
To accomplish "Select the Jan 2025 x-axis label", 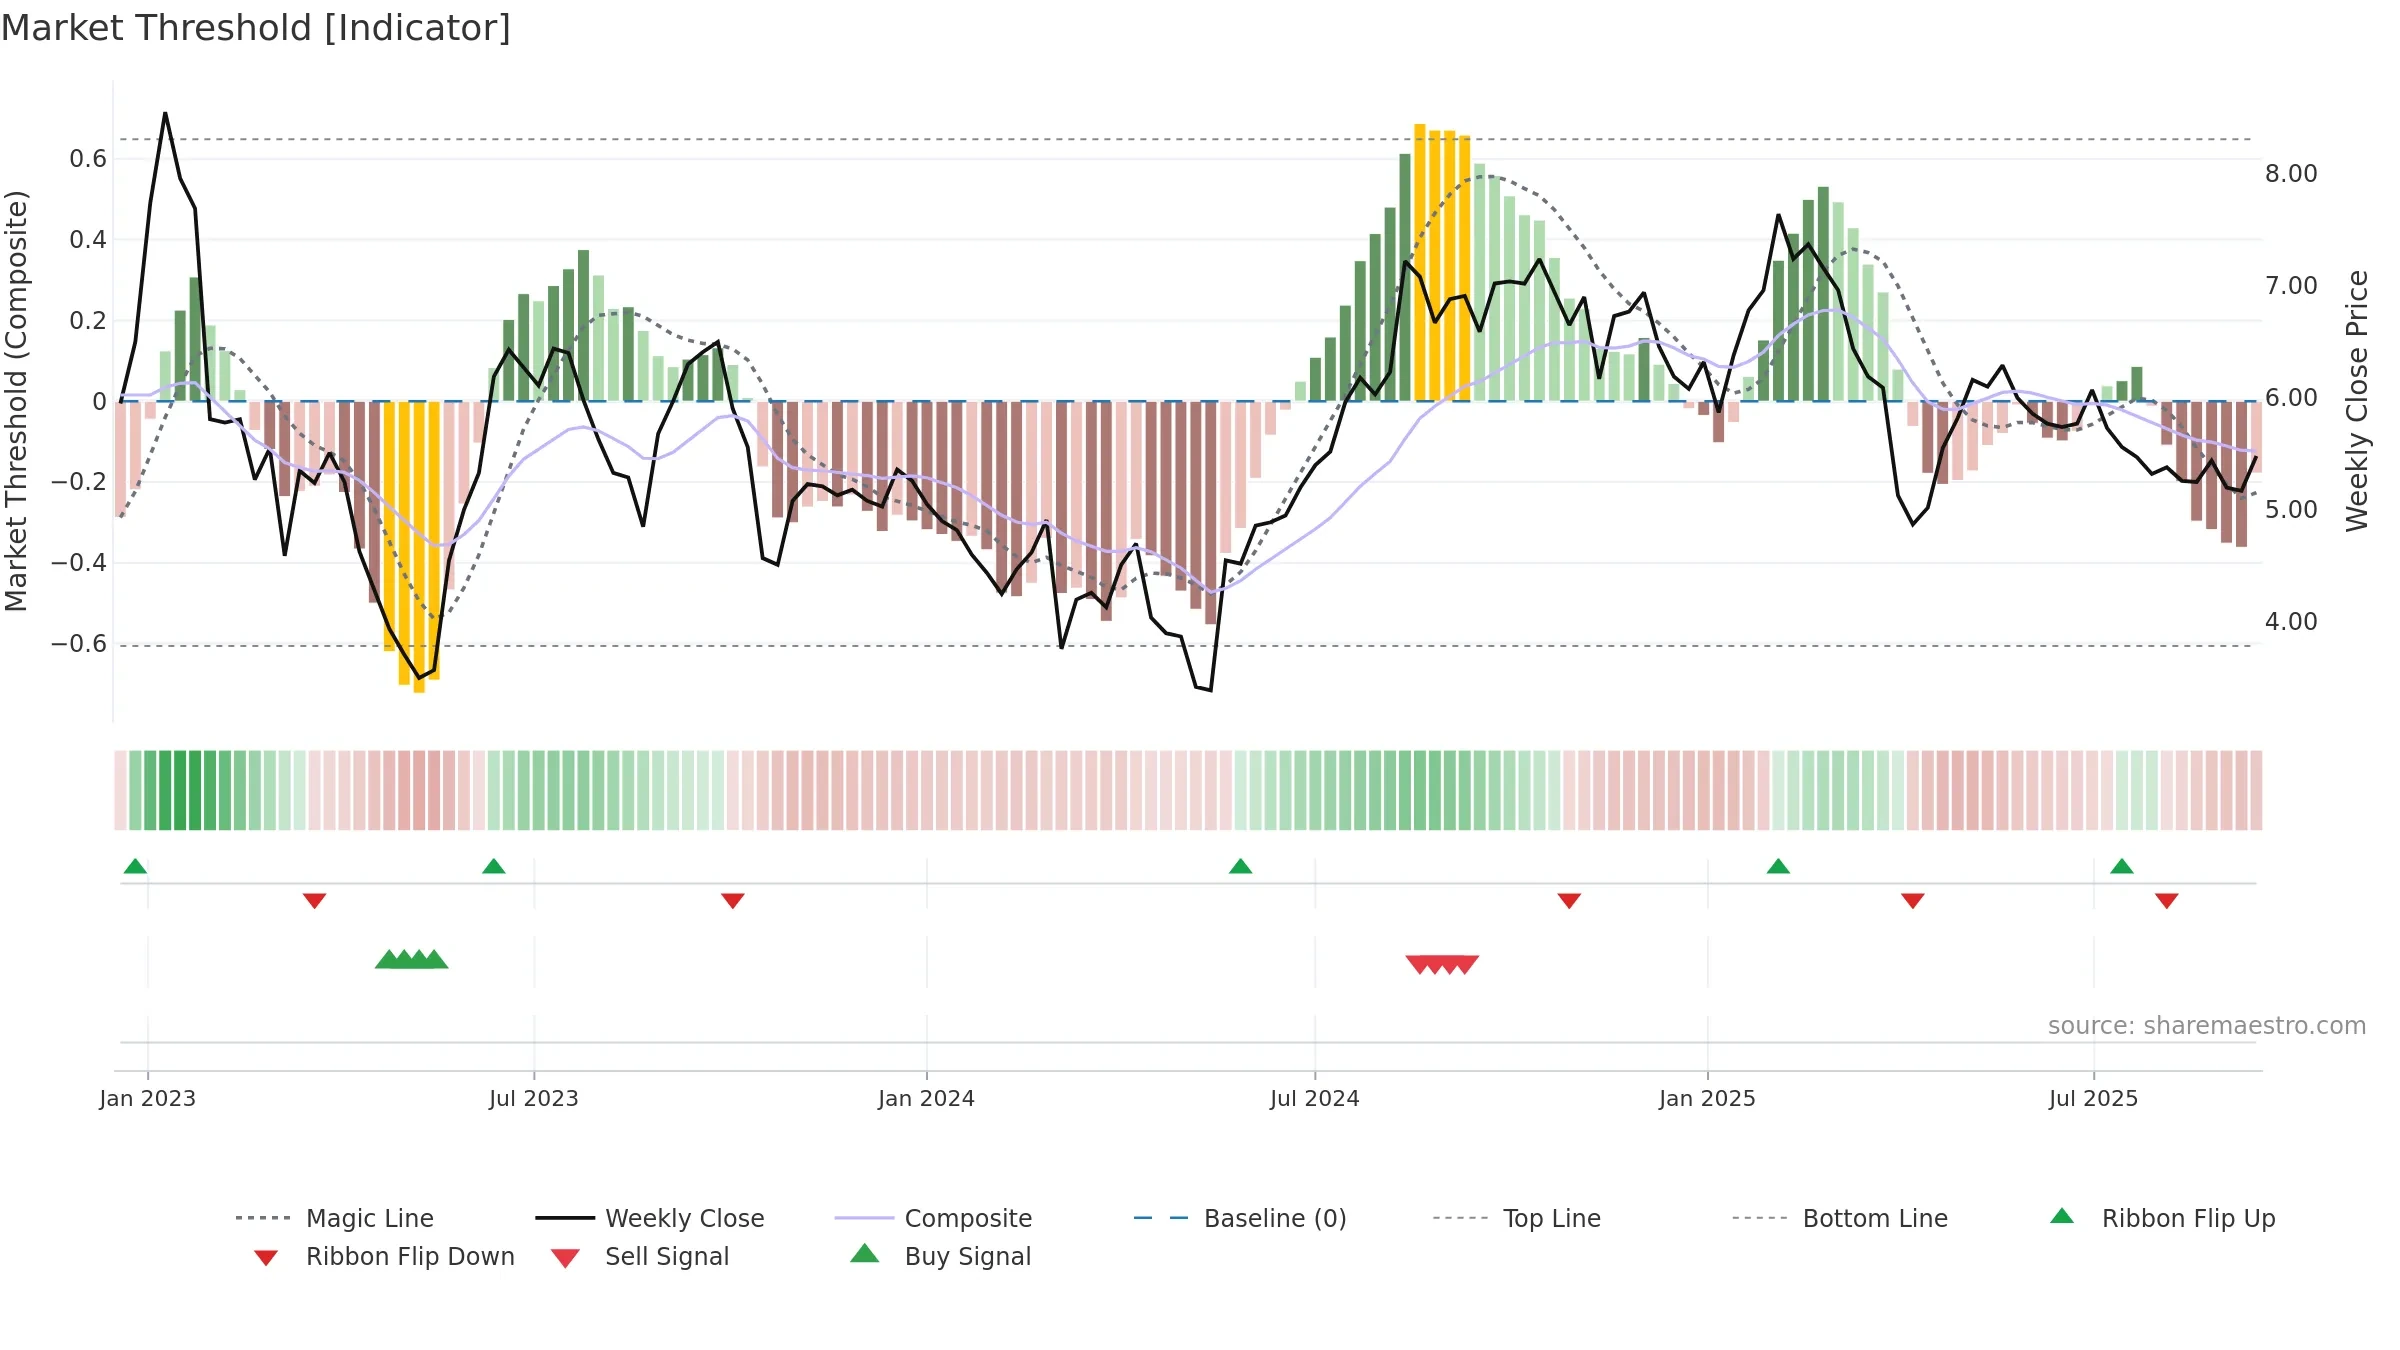I will (1708, 1098).
